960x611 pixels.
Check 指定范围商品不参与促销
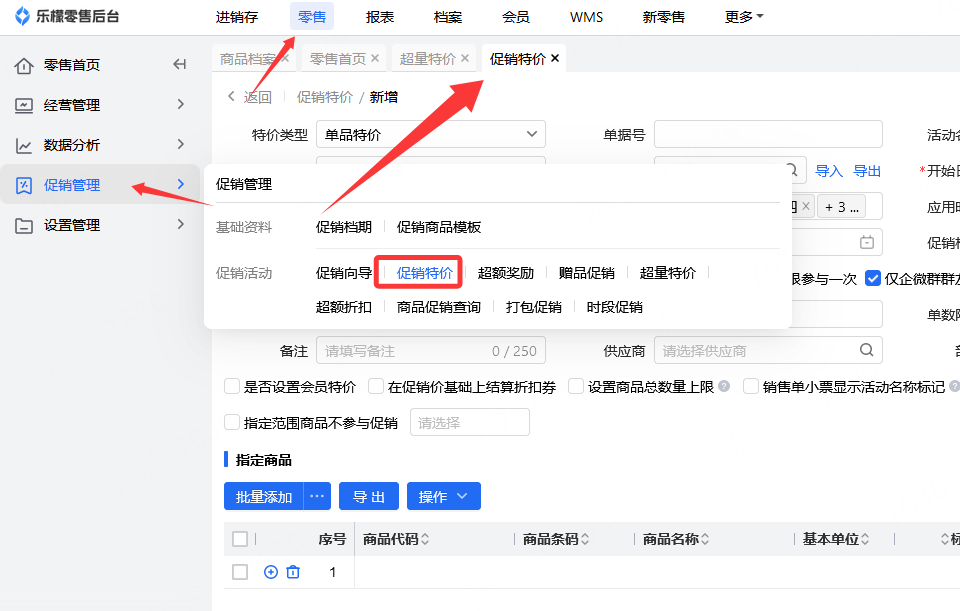point(232,422)
